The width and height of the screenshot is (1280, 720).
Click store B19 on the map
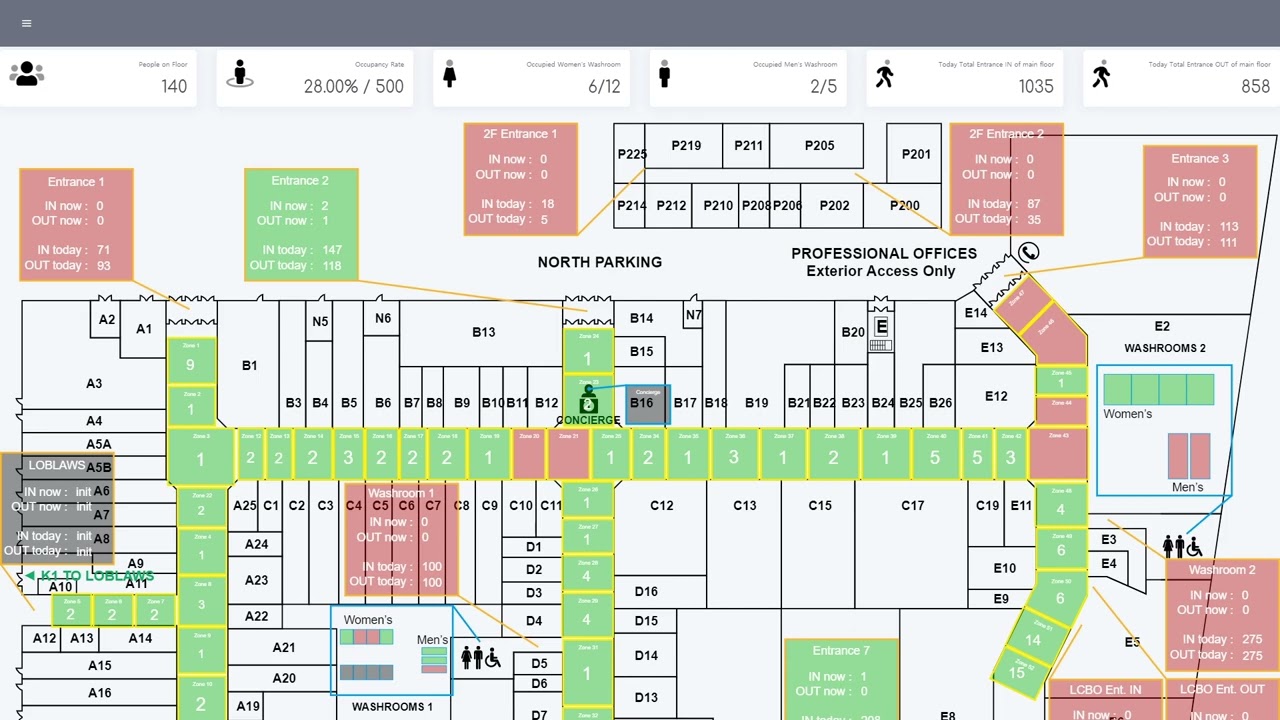coord(756,403)
